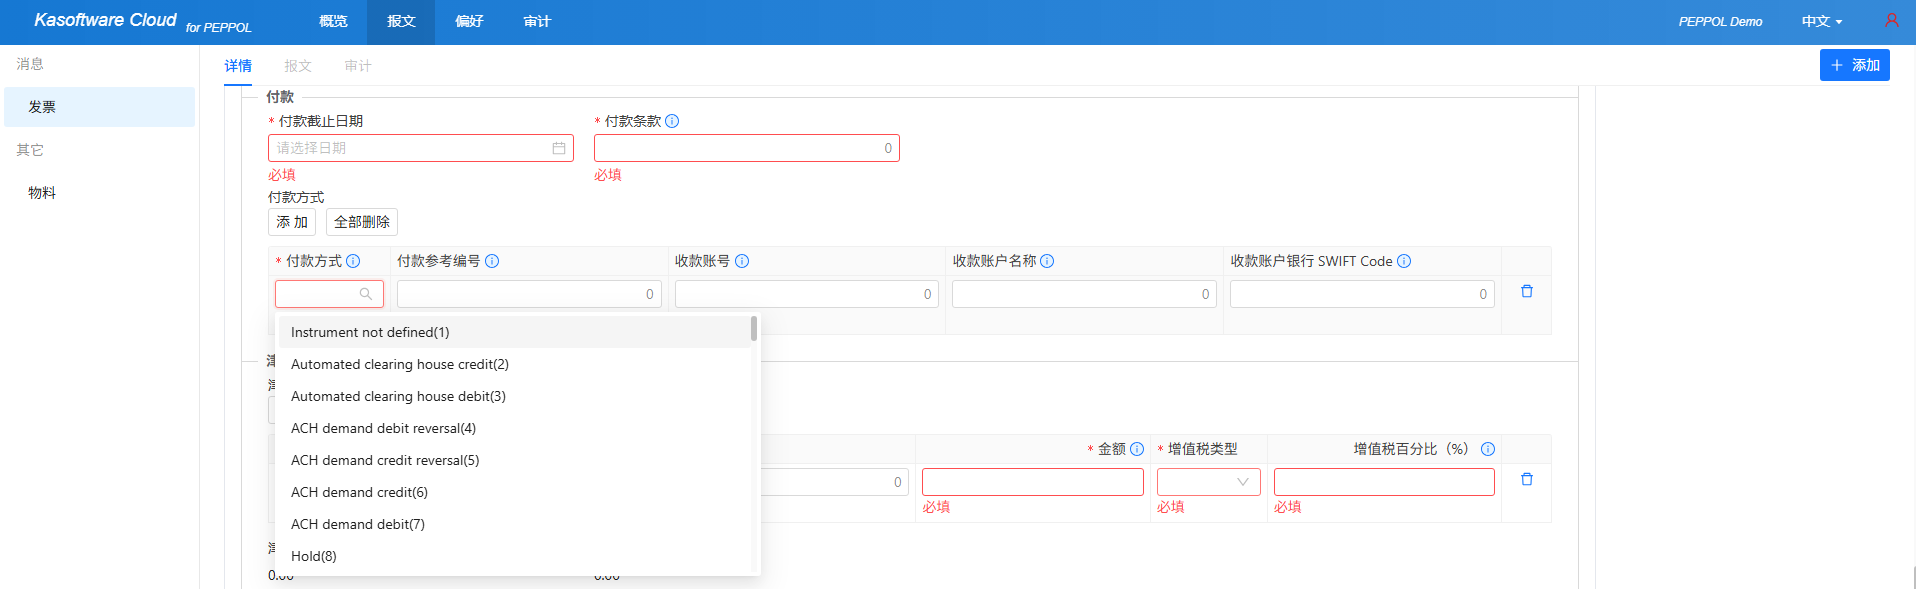Click the info icon next to 付款参考编号
The height and width of the screenshot is (589, 1916).
[492, 261]
